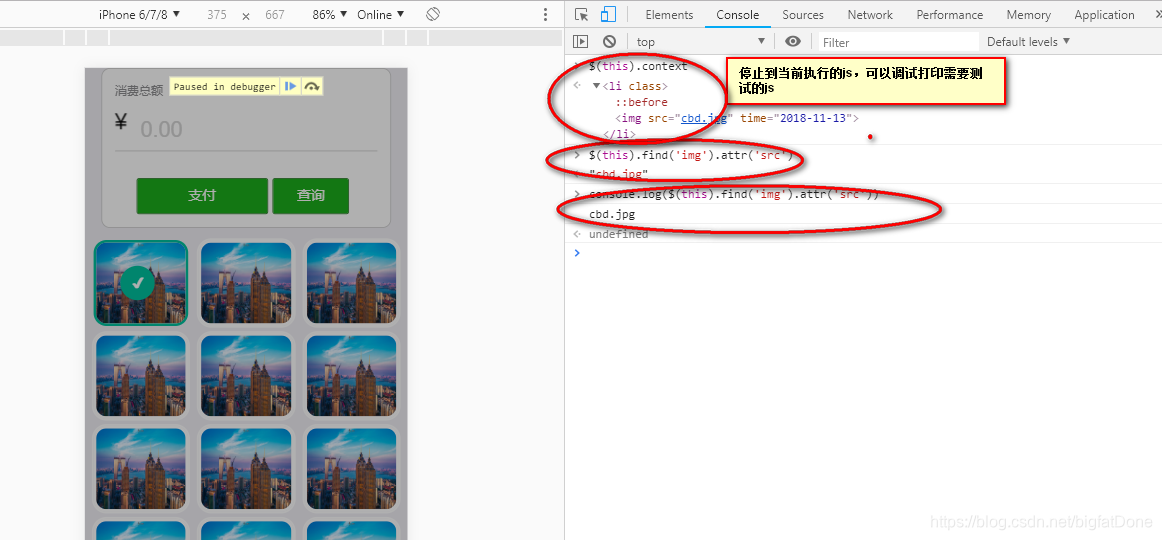Click the 消费总额 label

point(139,91)
